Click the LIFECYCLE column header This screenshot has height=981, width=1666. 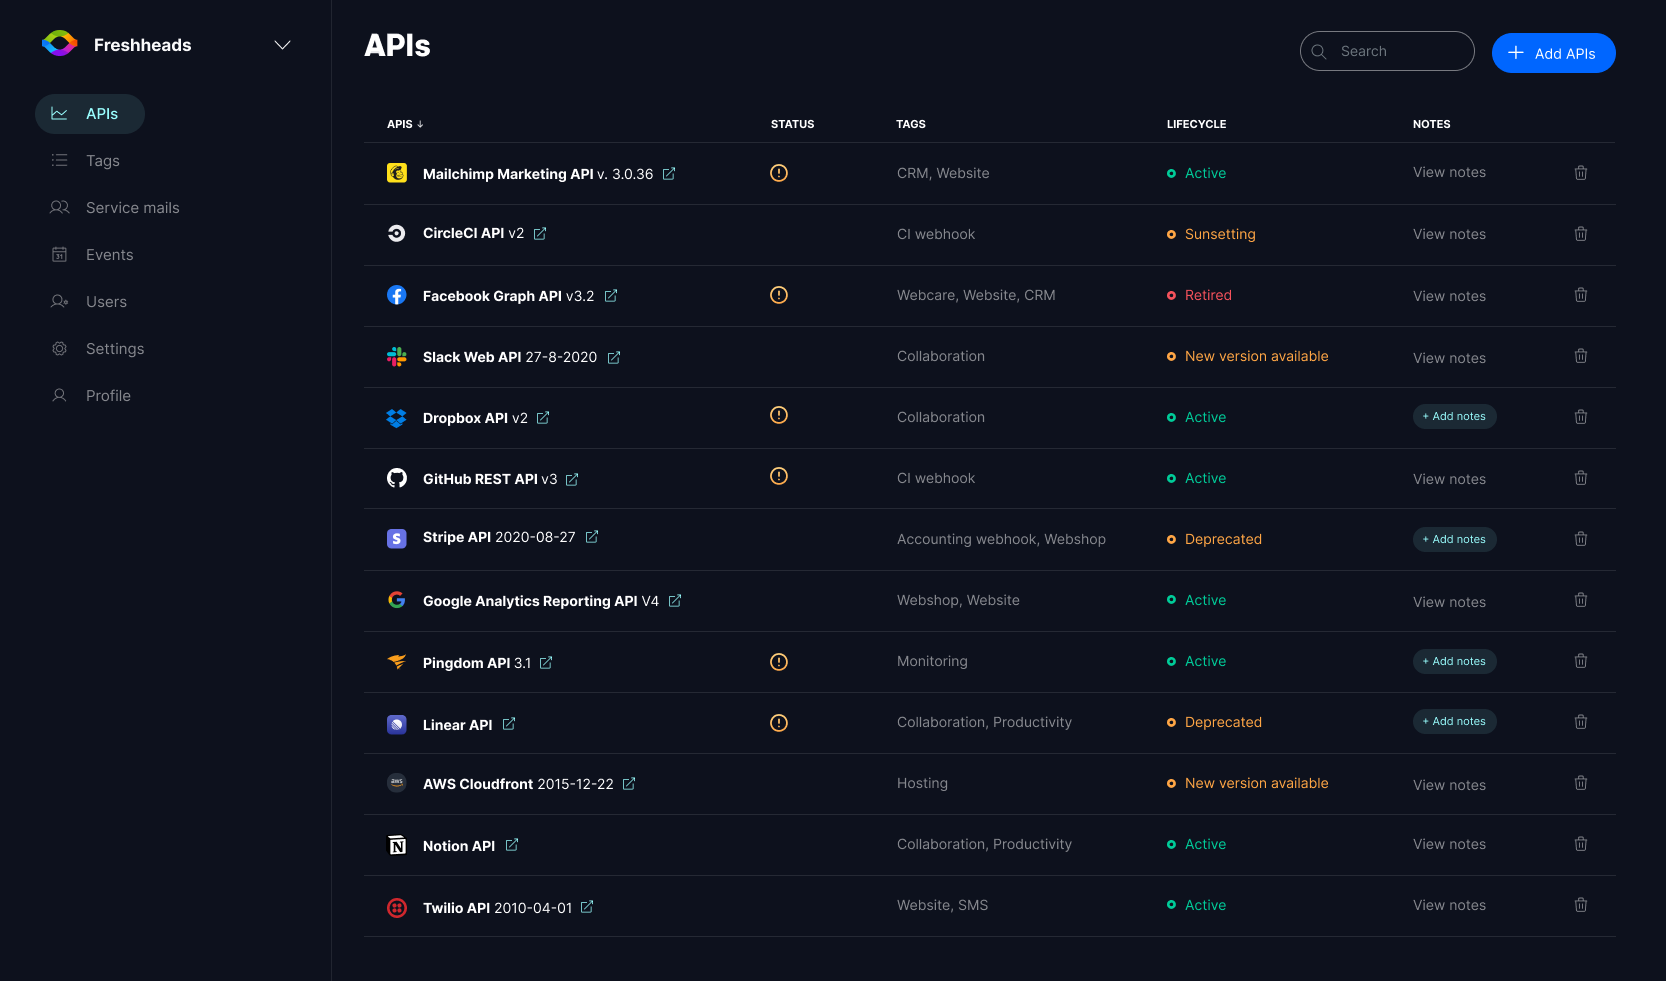coord(1196,124)
